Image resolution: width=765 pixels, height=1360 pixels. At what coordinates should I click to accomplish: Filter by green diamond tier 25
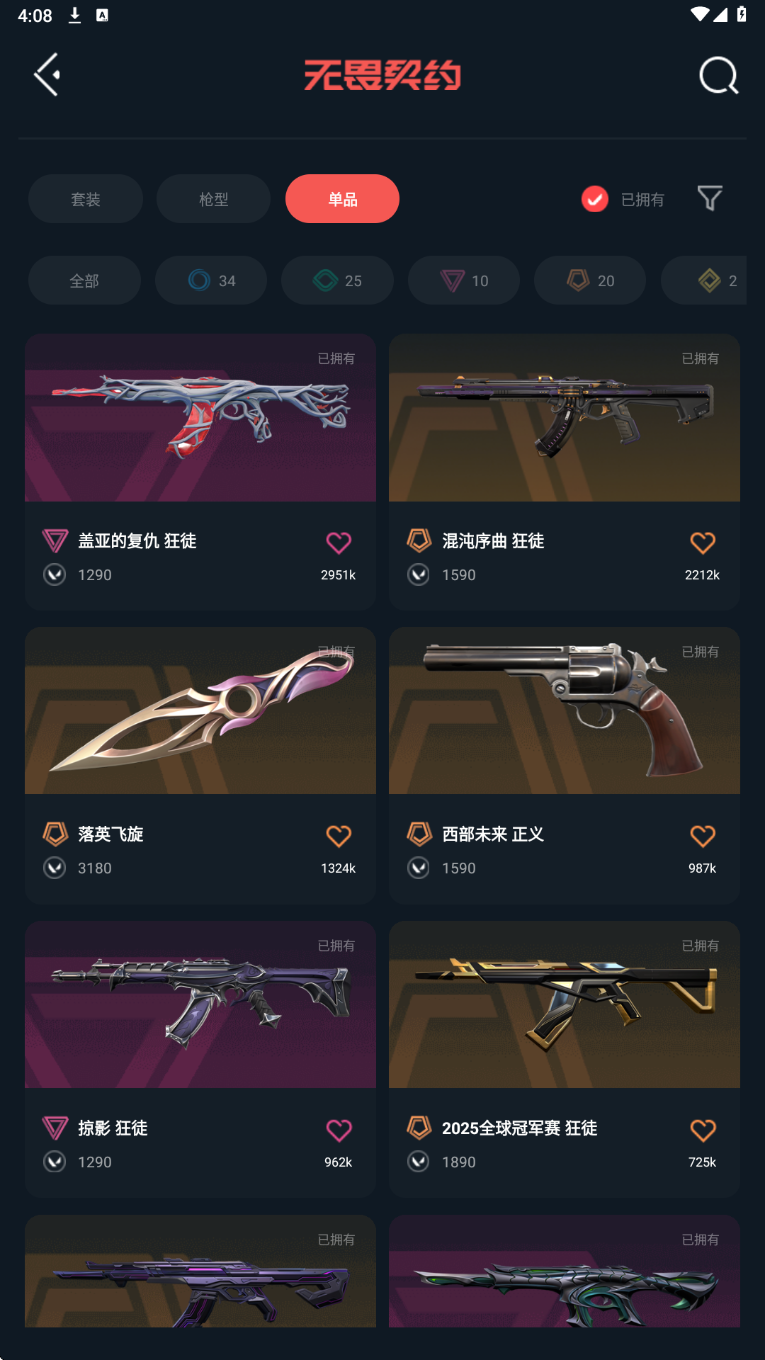pos(337,281)
